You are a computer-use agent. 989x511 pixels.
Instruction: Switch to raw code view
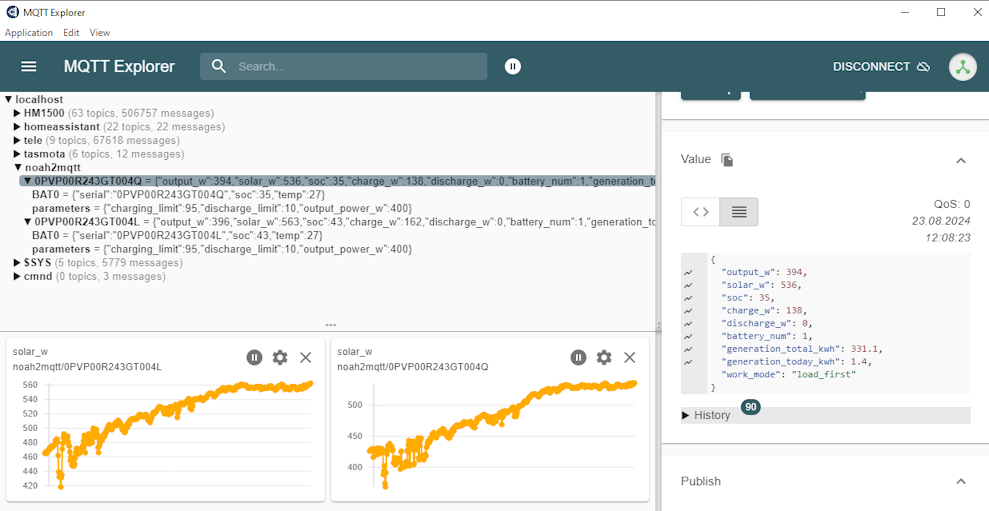click(701, 212)
